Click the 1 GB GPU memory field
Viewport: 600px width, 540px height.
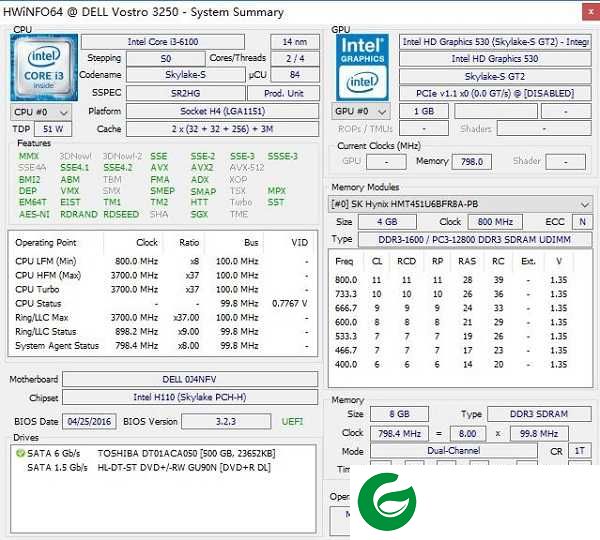pos(424,111)
